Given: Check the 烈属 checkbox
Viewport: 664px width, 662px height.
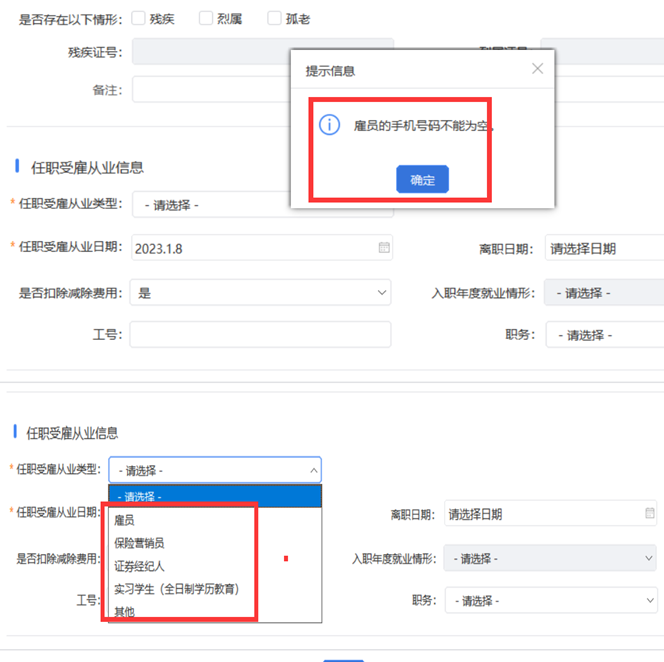Looking at the screenshot, I should (x=206, y=18).
